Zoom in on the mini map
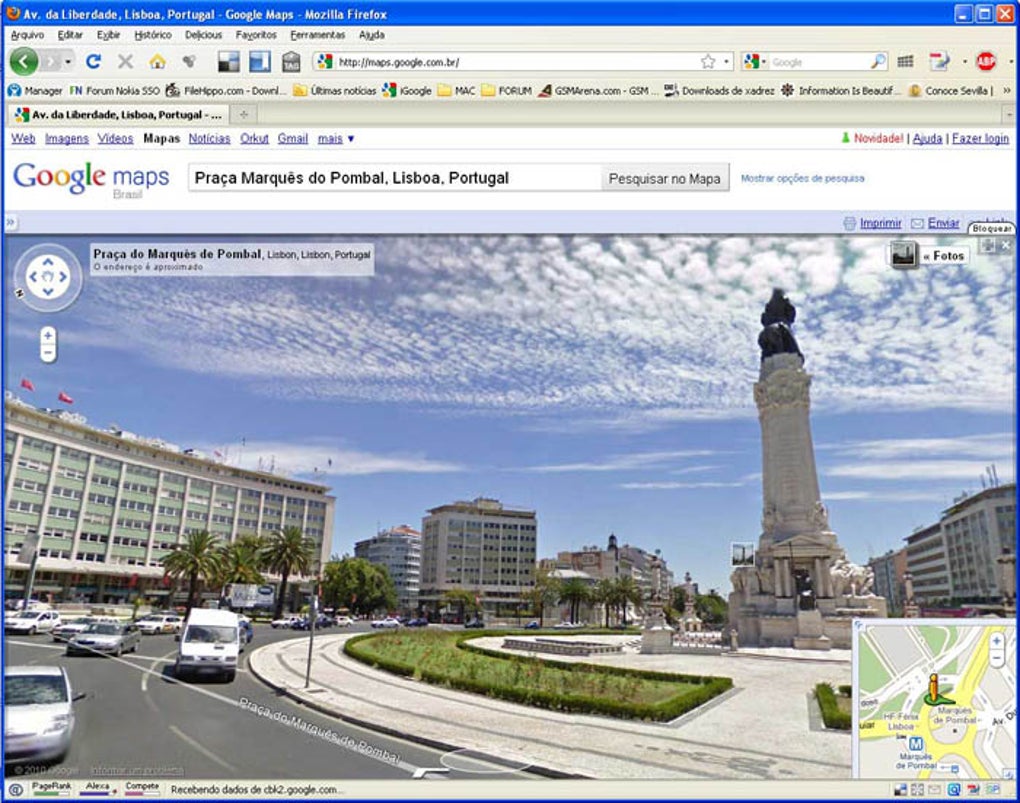The height and width of the screenshot is (803, 1020). 997,642
